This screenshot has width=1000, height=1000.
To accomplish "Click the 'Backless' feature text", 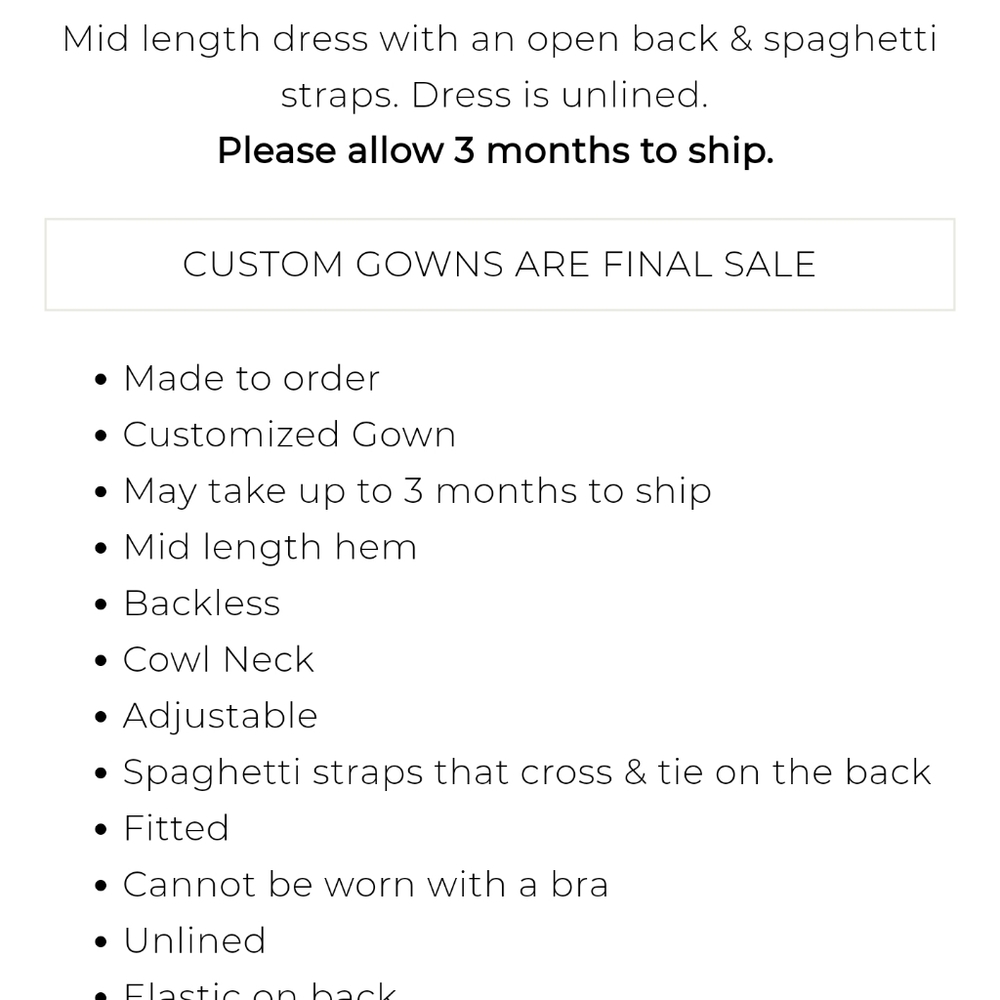I will click(201, 603).
